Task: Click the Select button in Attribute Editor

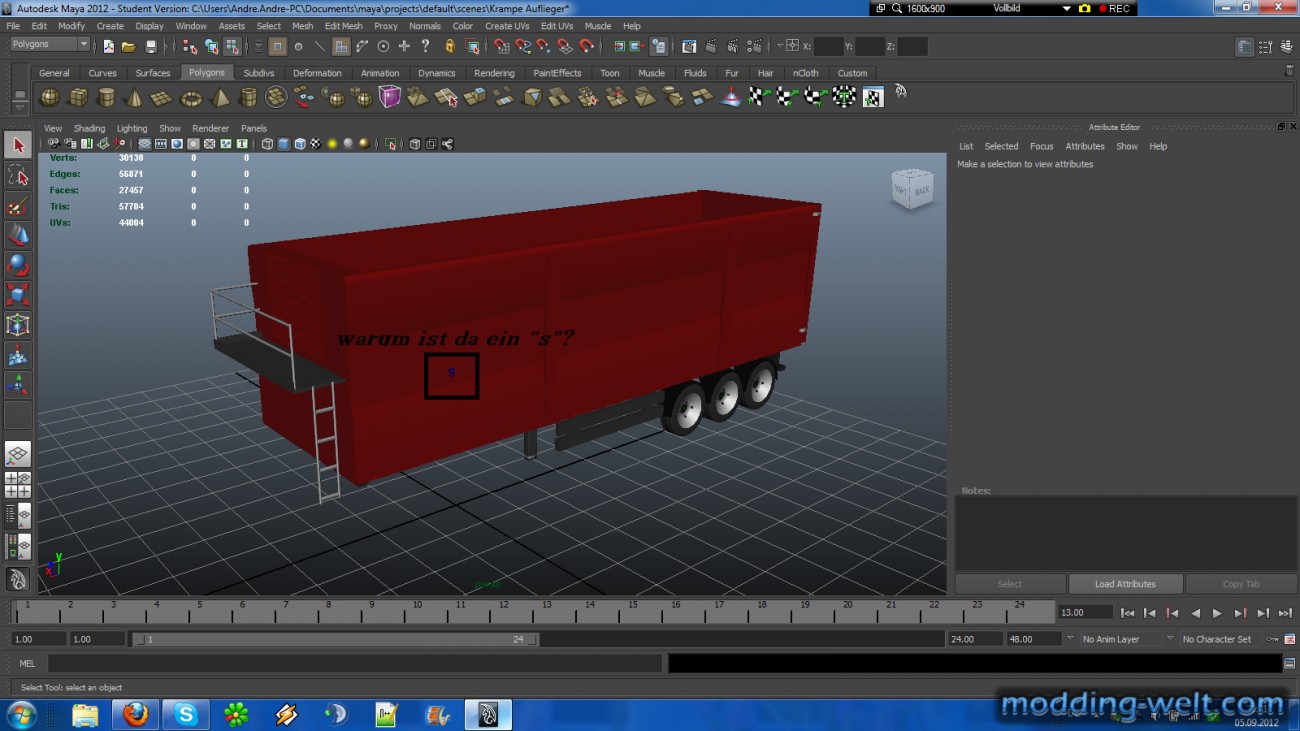Action: (x=1010, y=584)
